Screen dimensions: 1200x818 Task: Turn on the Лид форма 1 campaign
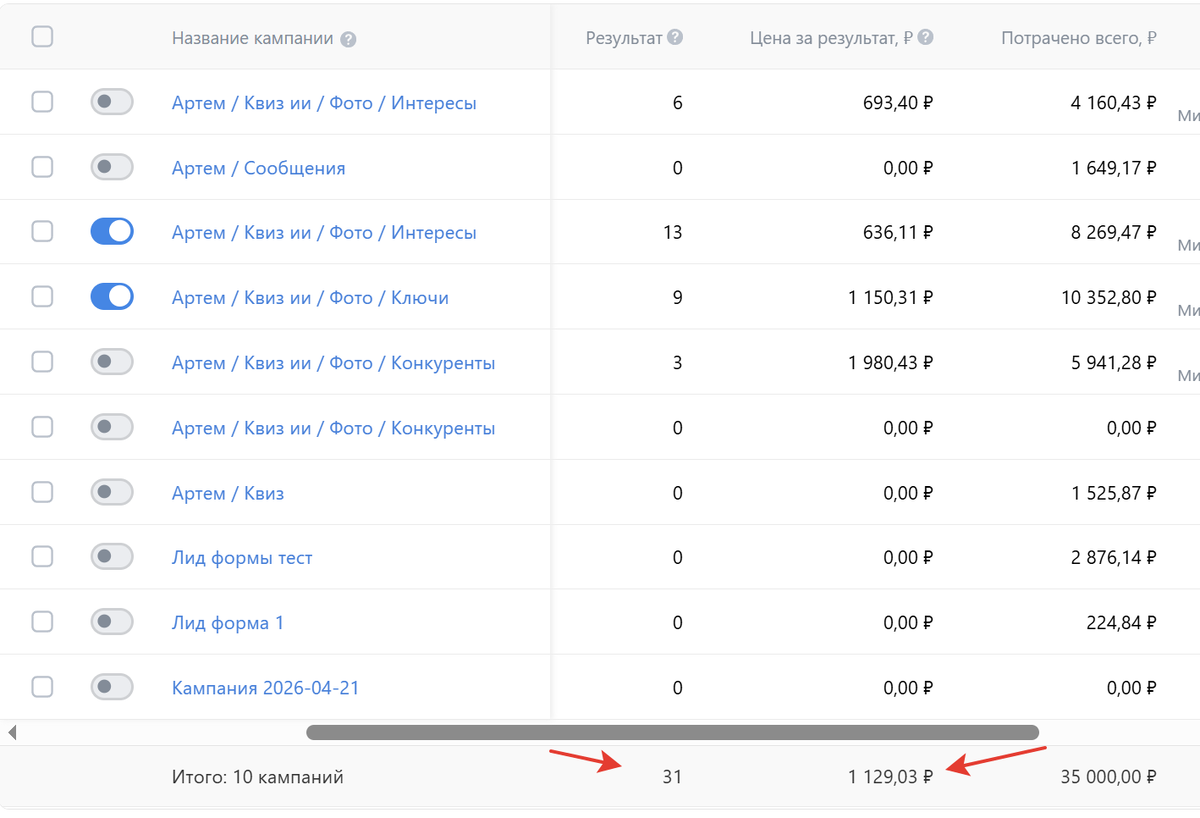(x=112, y=622)
